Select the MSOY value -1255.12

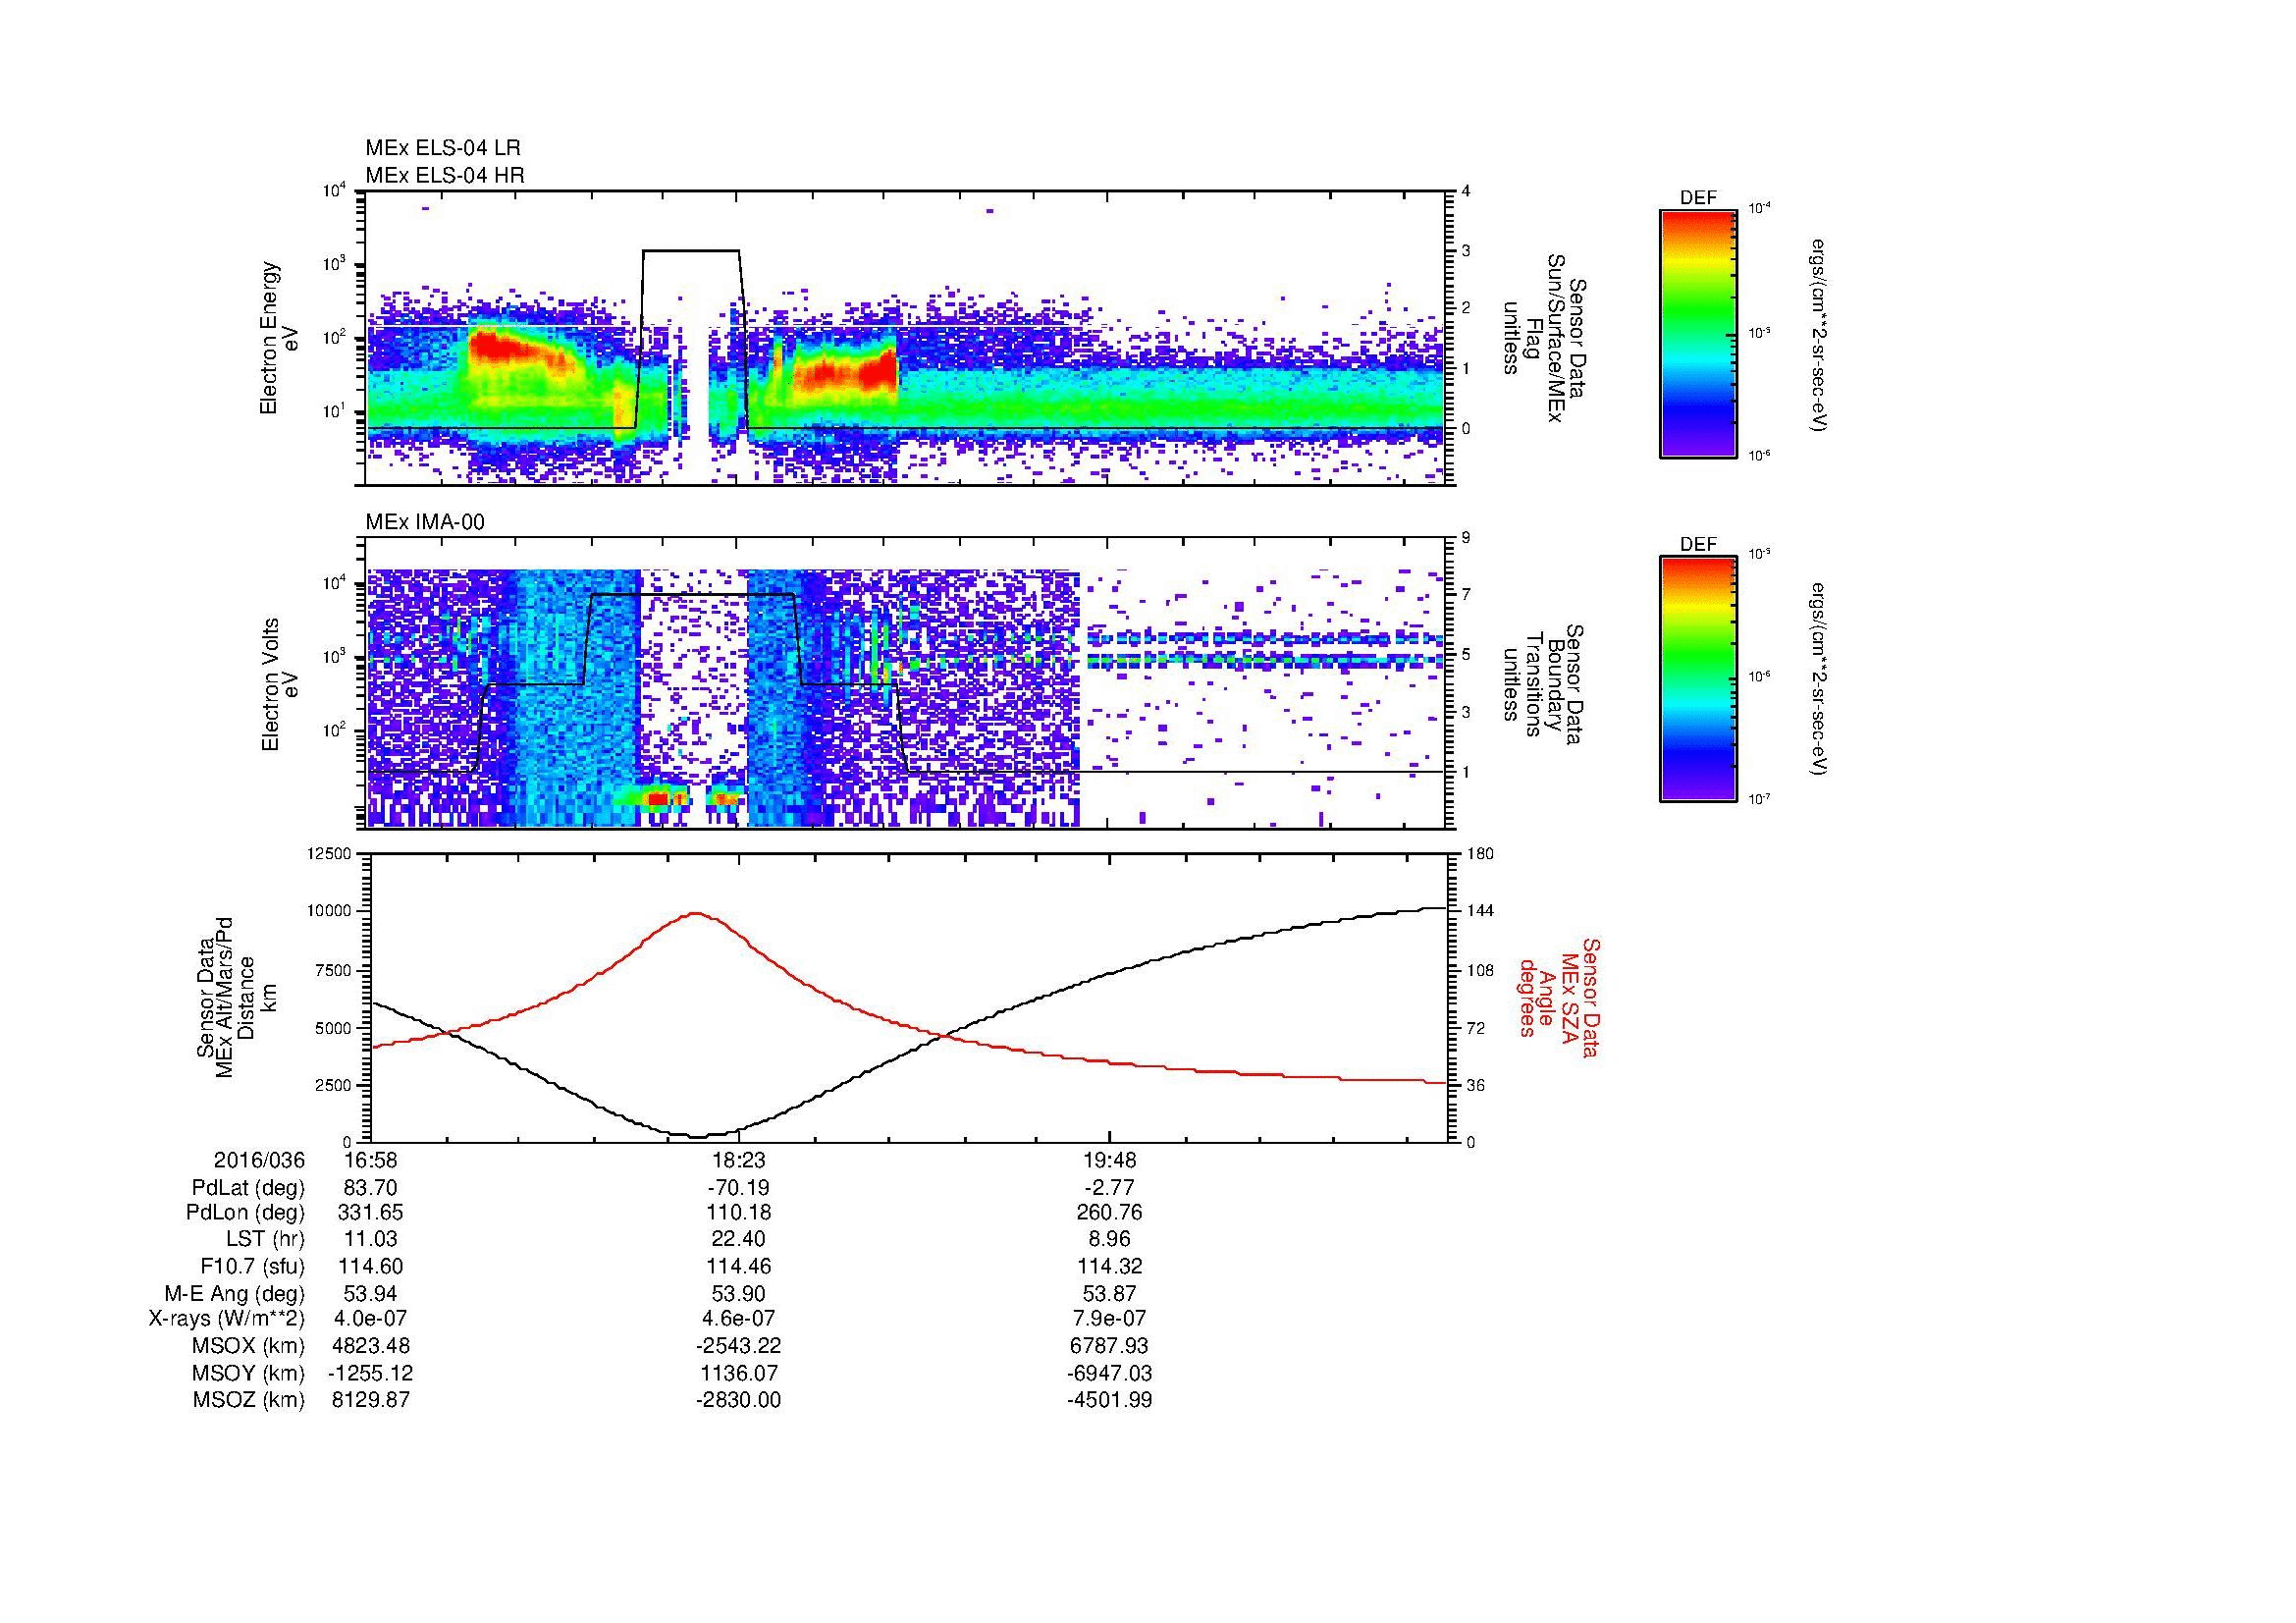pos(370,1373)
